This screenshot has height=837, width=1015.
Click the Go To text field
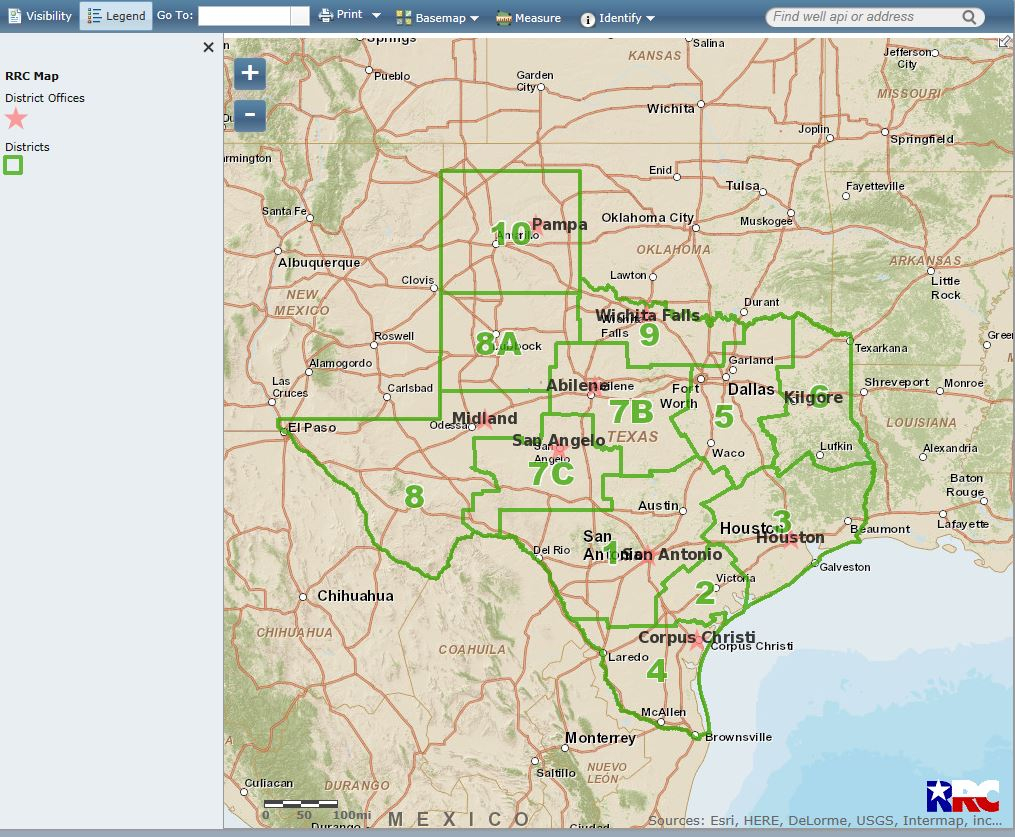pos(244,16)
